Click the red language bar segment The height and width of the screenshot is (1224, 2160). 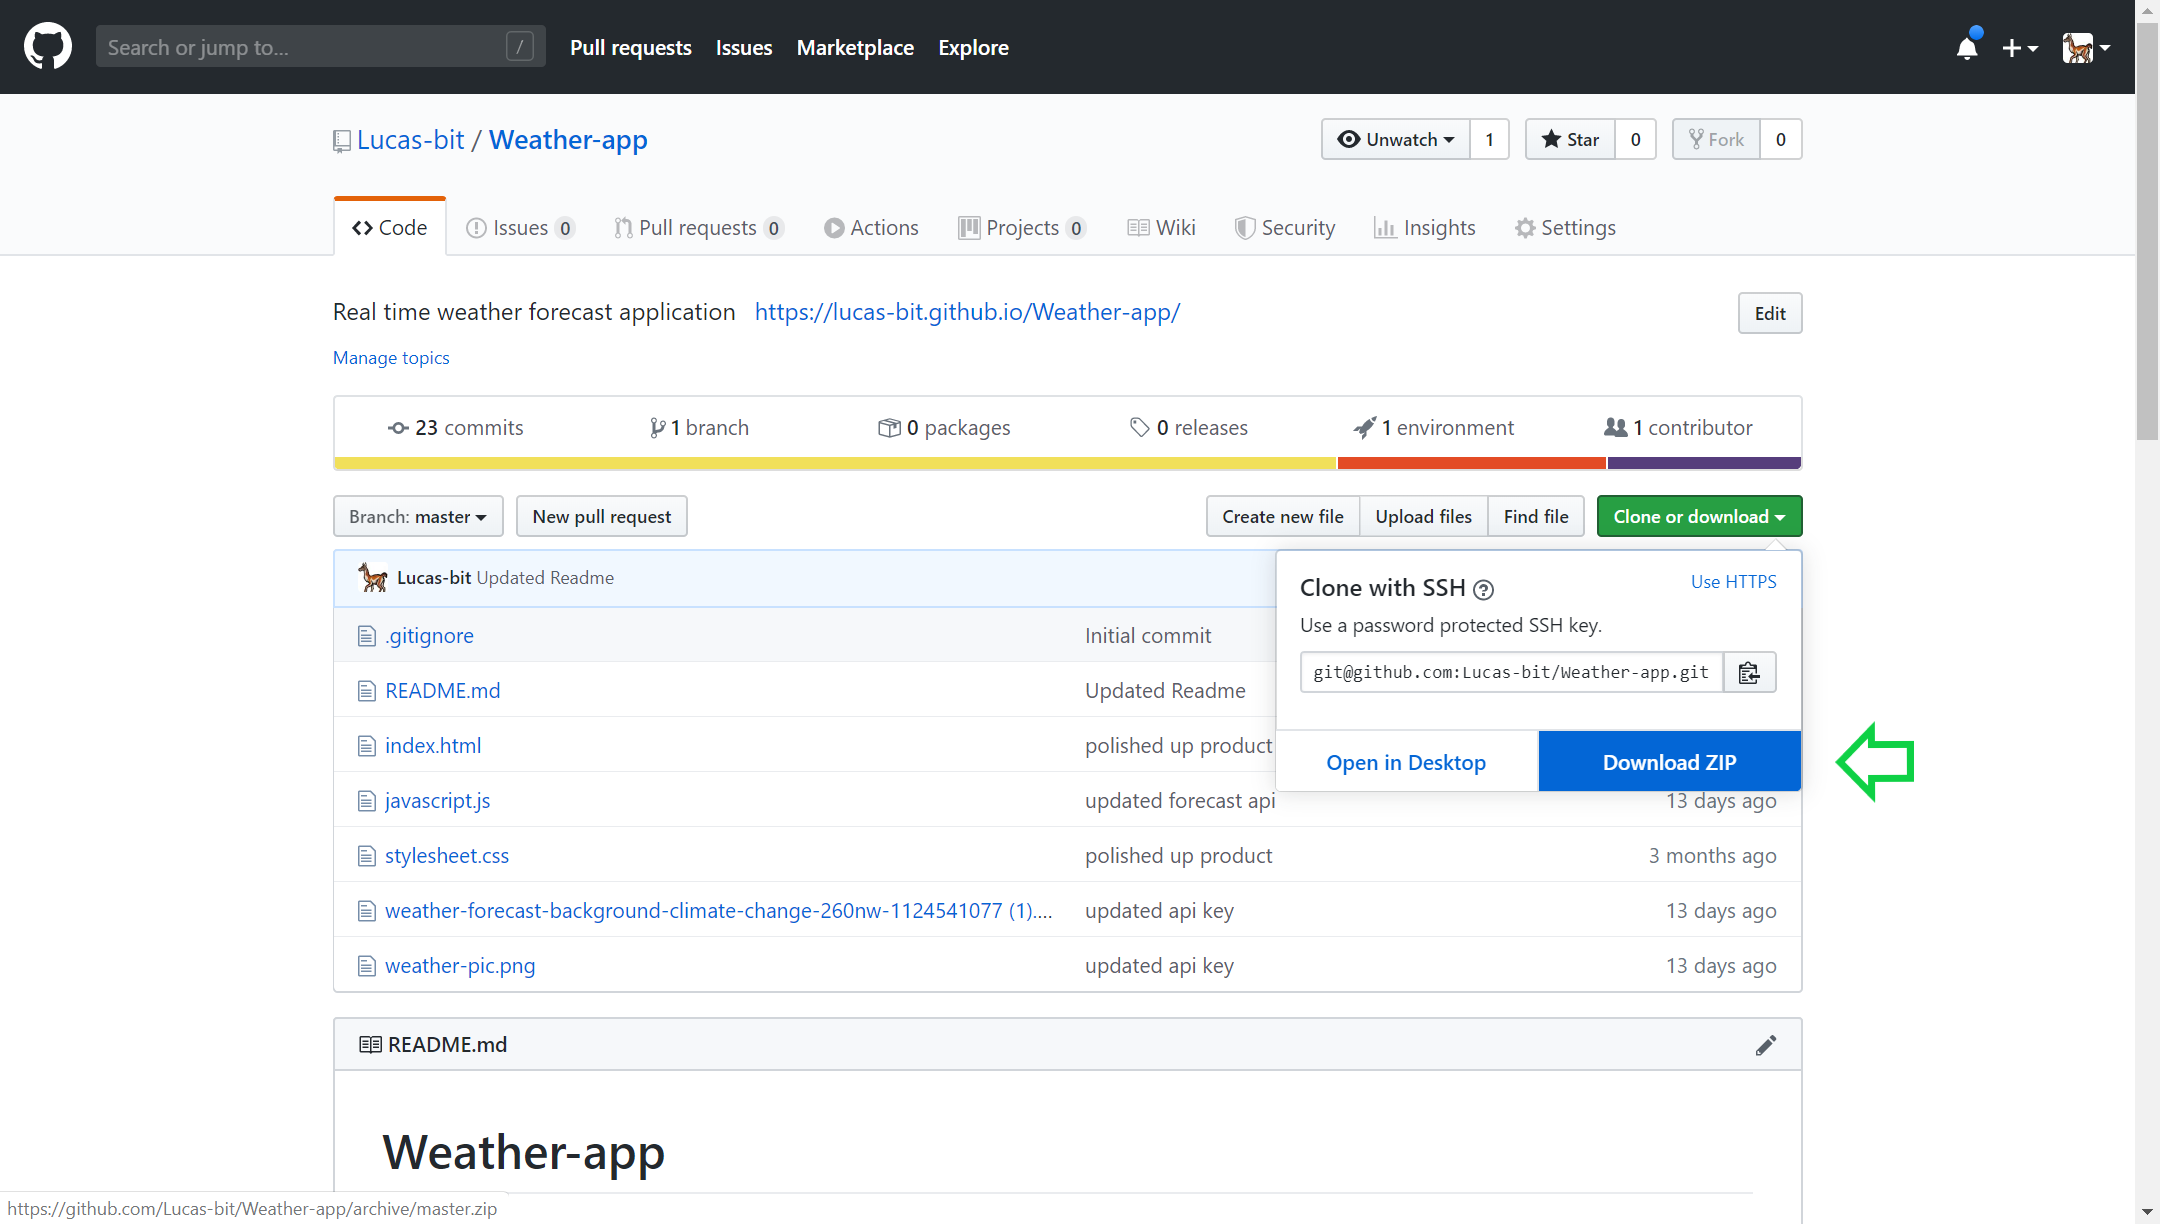pos(1472,463)
